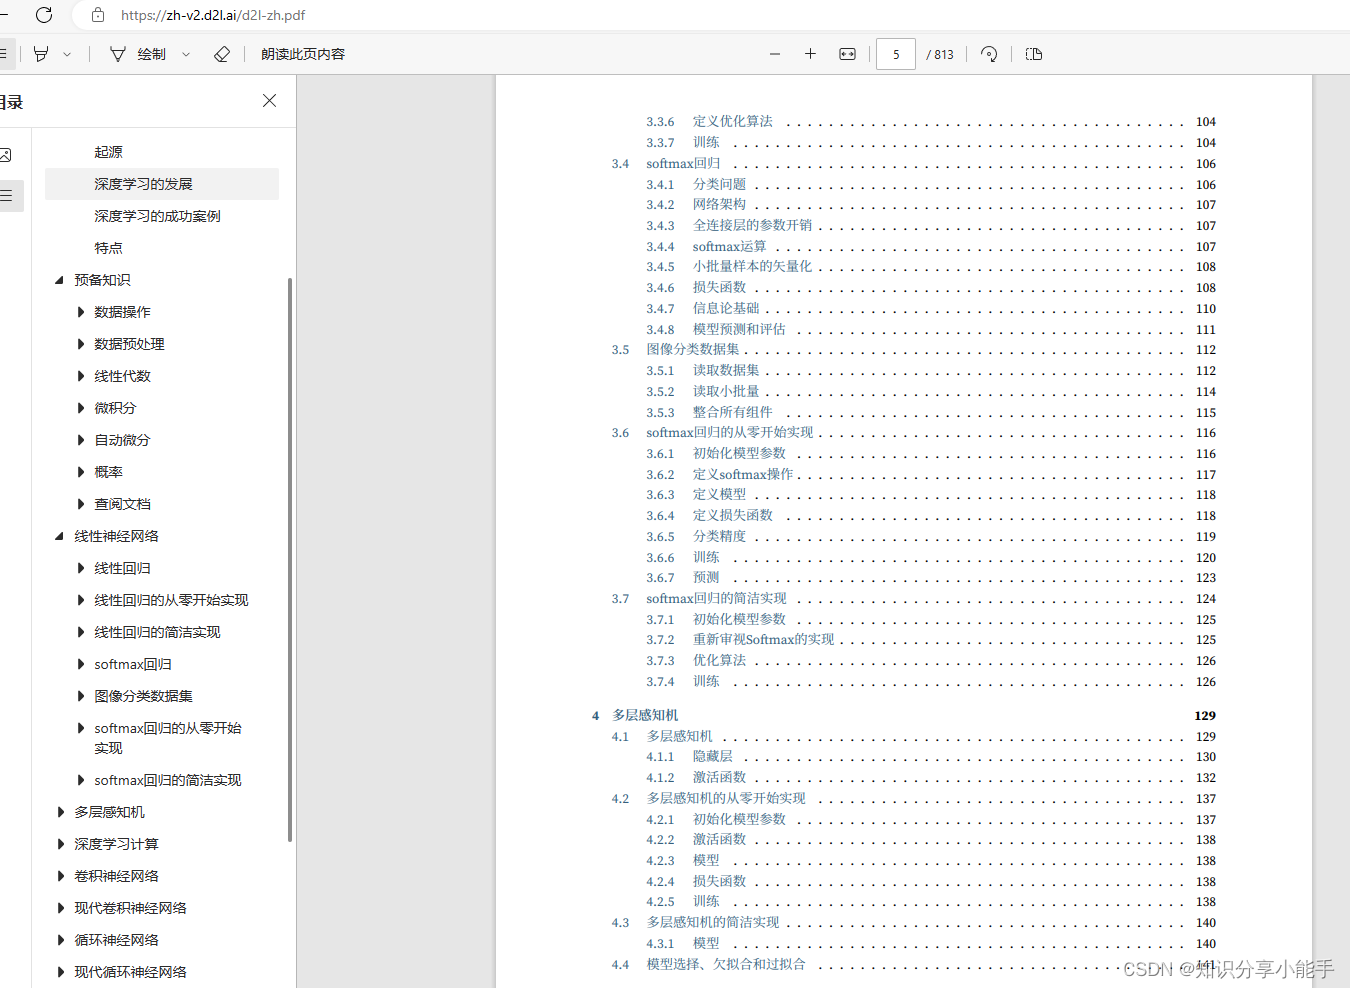This screenshot has height=988, width=1350.
Task: Close the table of contents panel
Action: pyautogui.click(x=269, y=101)
